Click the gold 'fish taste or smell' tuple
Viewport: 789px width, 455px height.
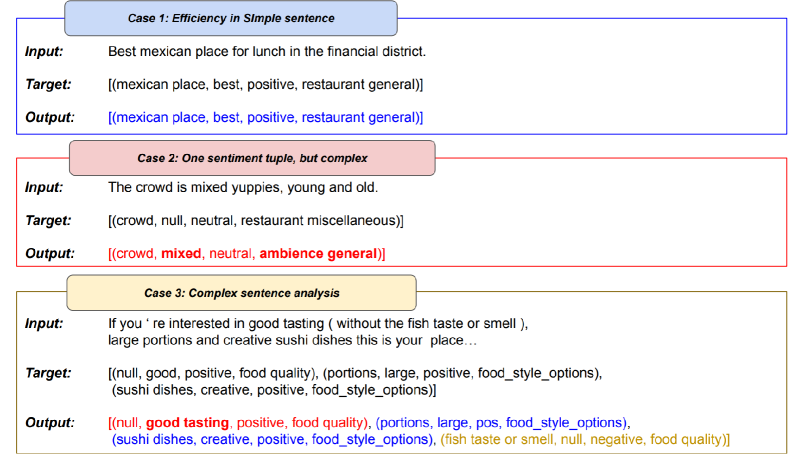585,440
